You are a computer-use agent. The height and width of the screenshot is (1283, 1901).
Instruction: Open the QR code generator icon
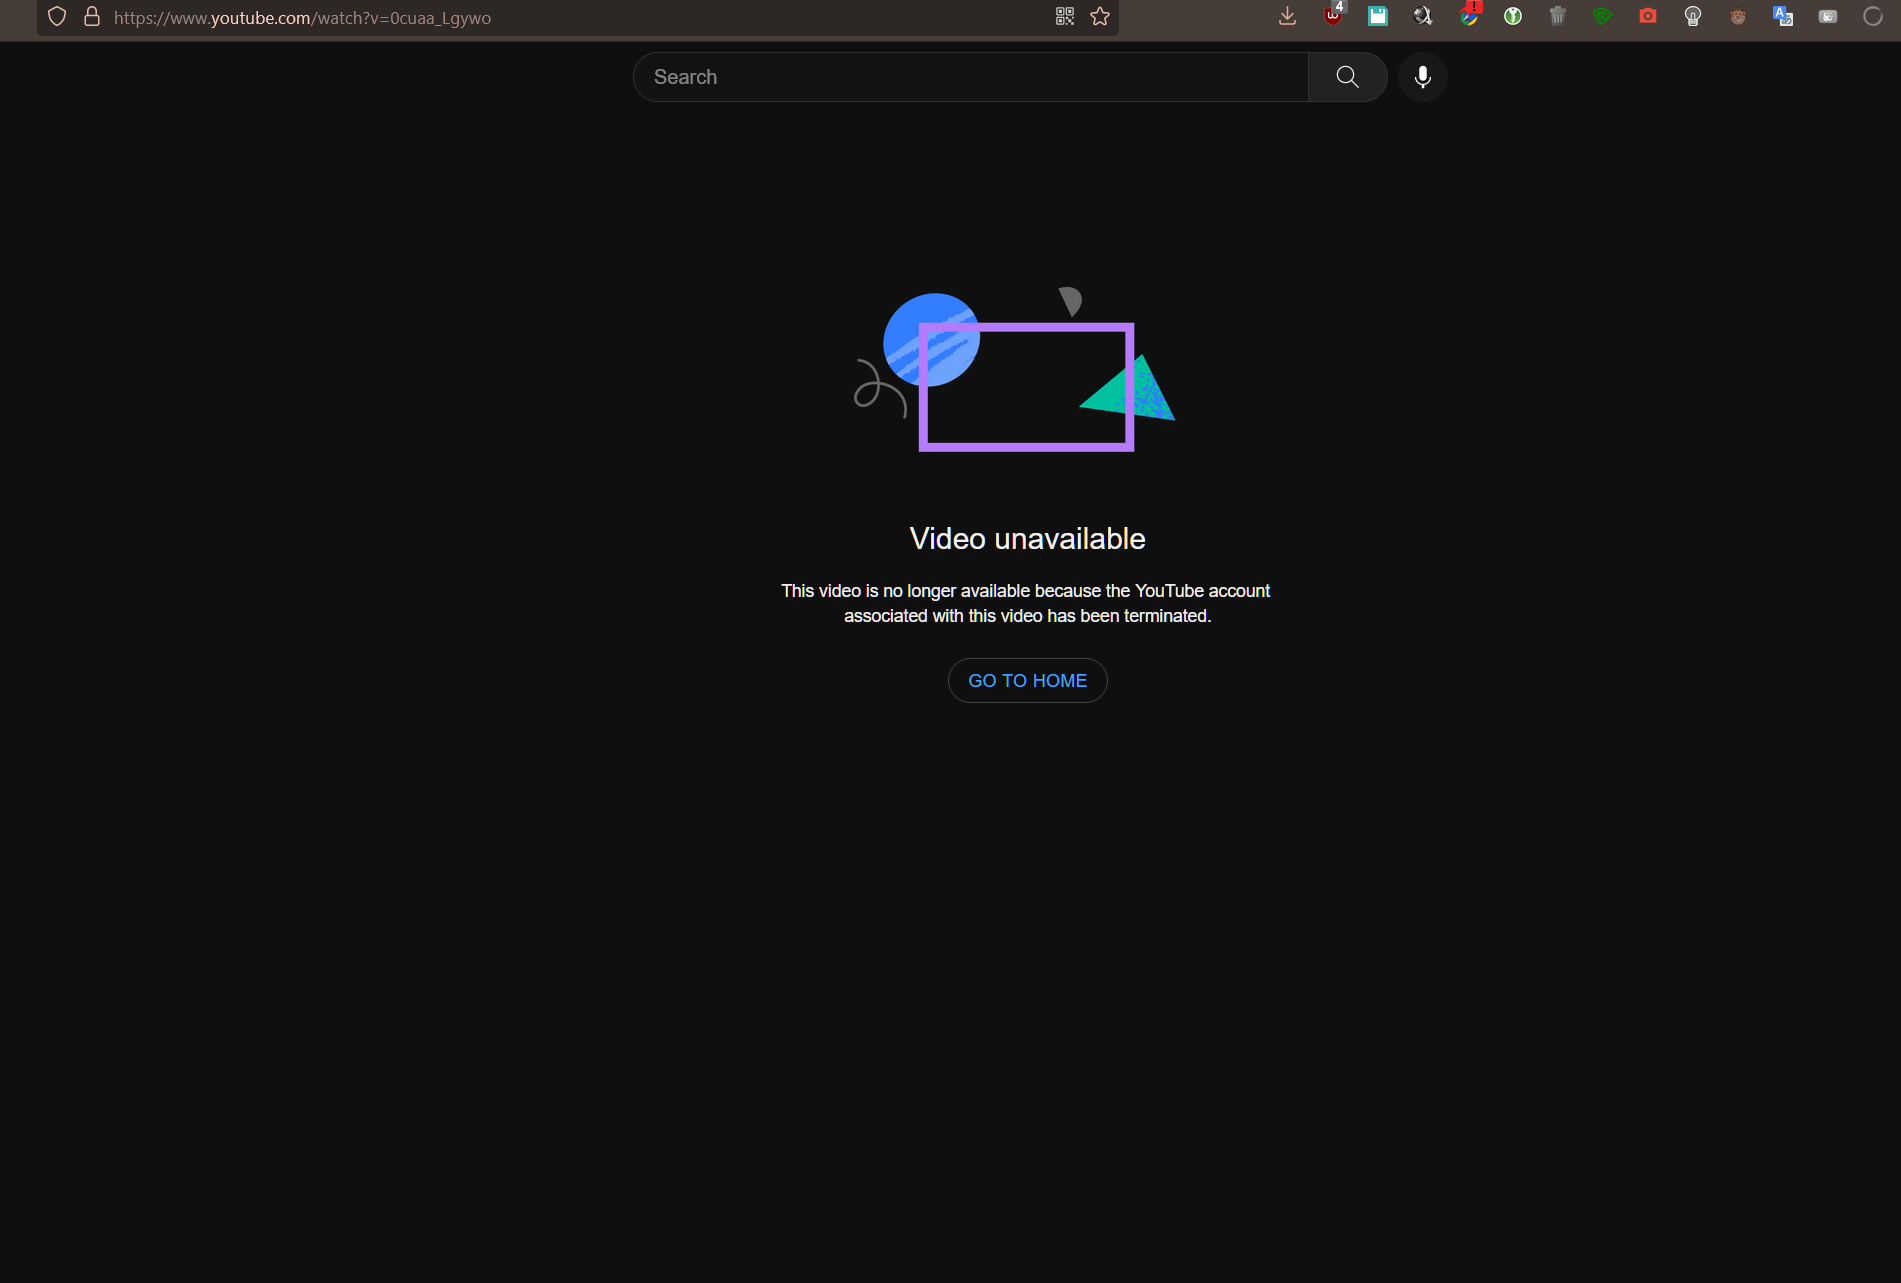tap(1065, 17)
